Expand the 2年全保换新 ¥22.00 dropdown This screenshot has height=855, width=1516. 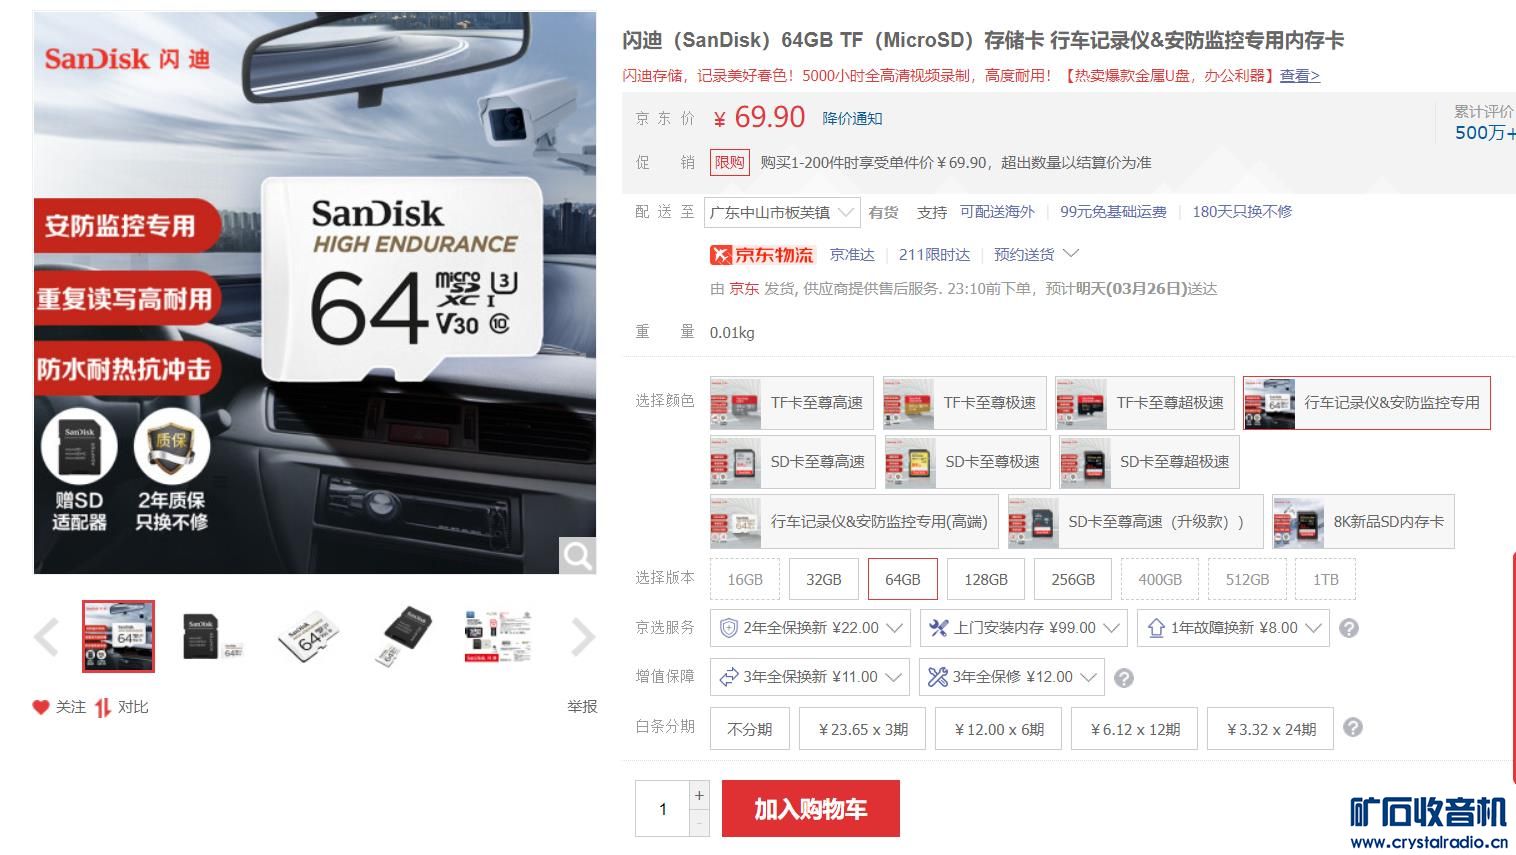click(x=811, y=628)
